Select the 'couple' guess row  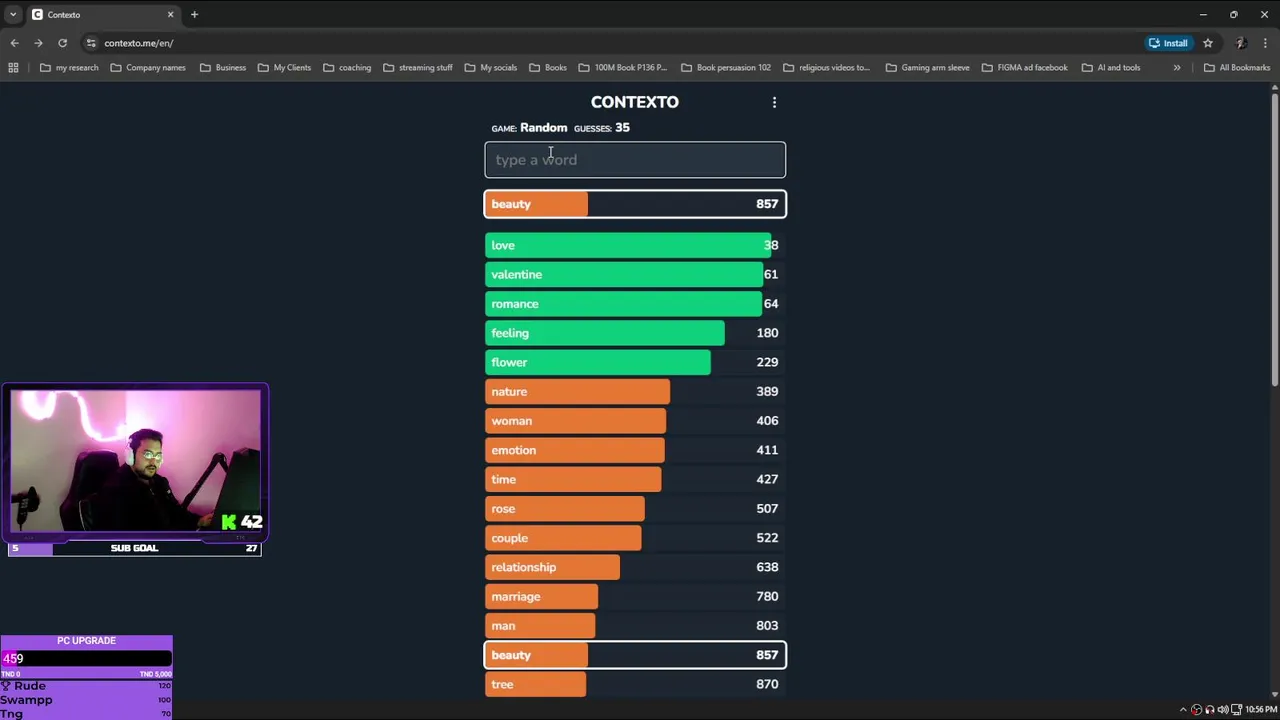coord(635,538)
